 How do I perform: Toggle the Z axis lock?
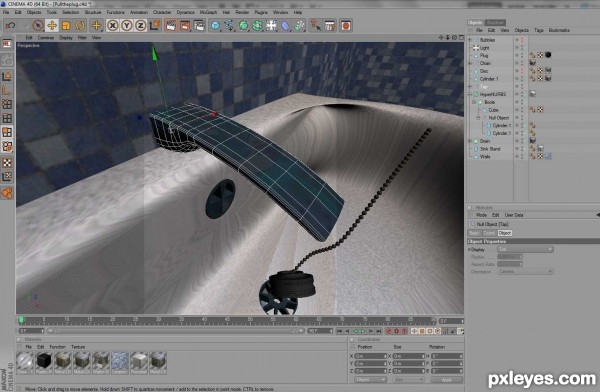(140, 26)
